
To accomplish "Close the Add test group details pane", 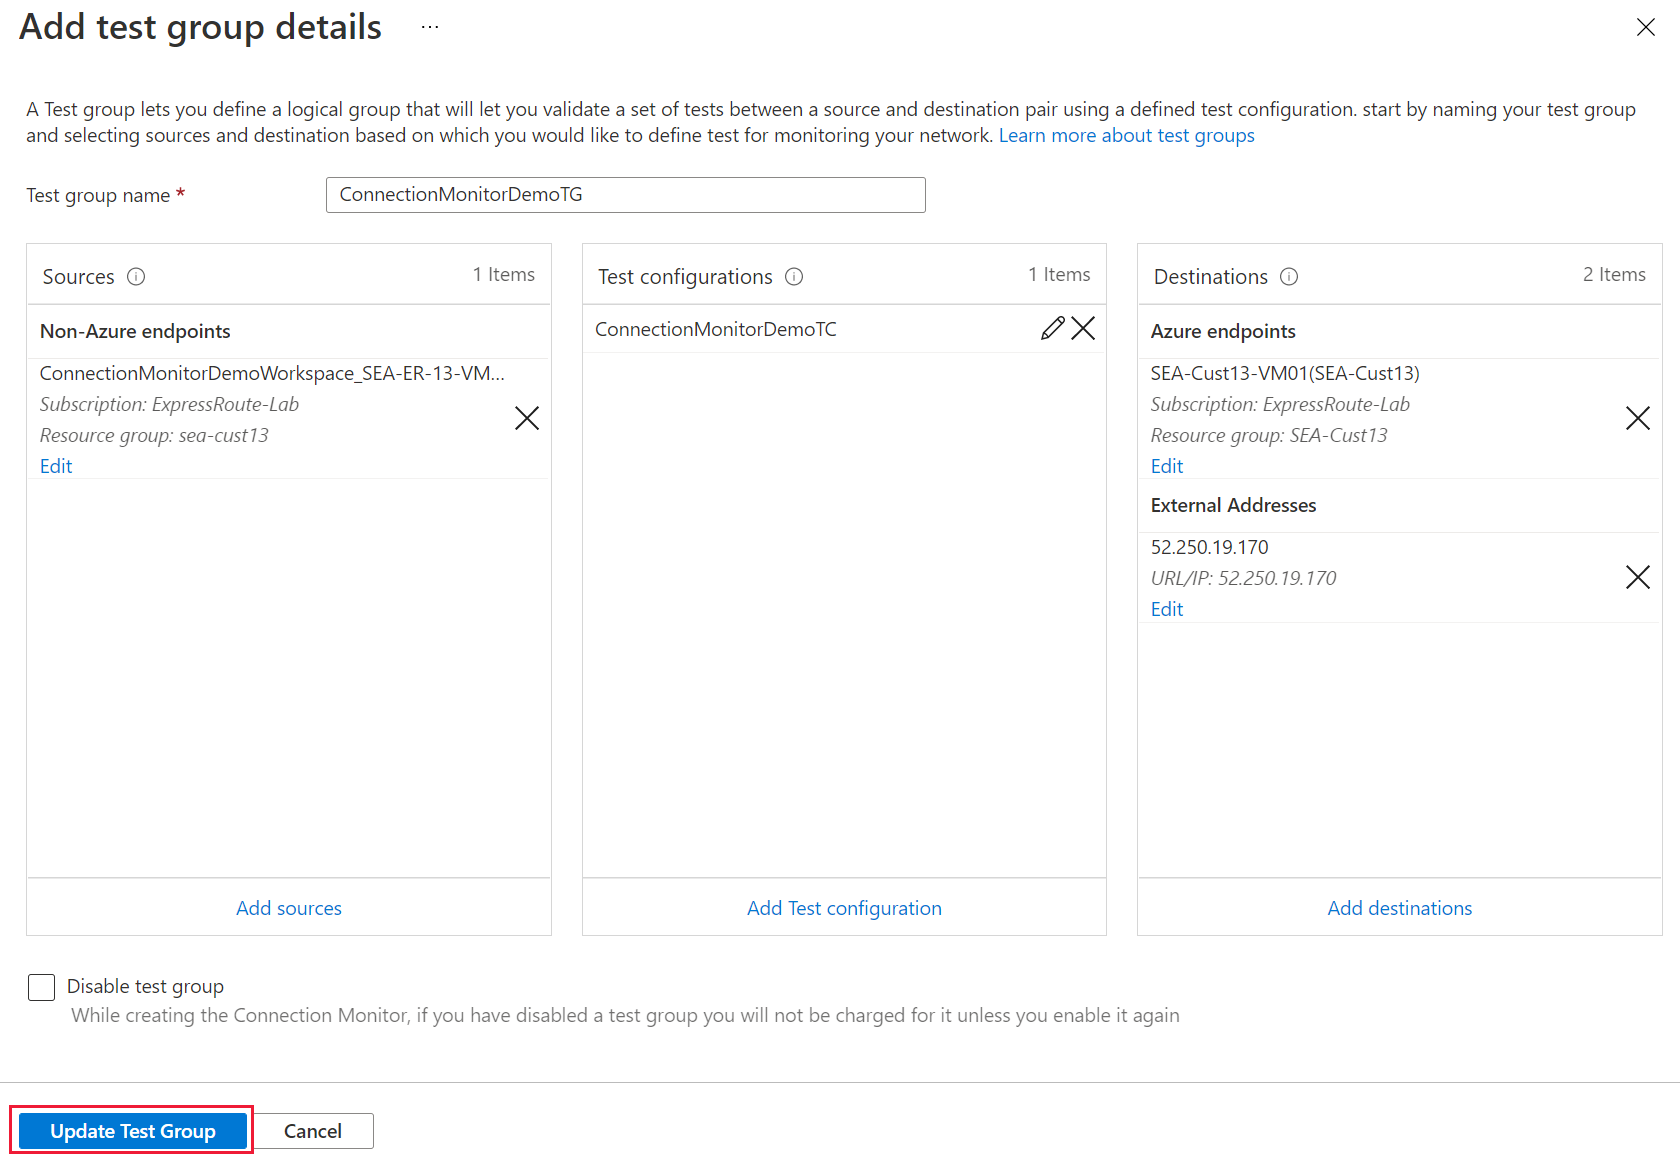I will [1645, 27].
